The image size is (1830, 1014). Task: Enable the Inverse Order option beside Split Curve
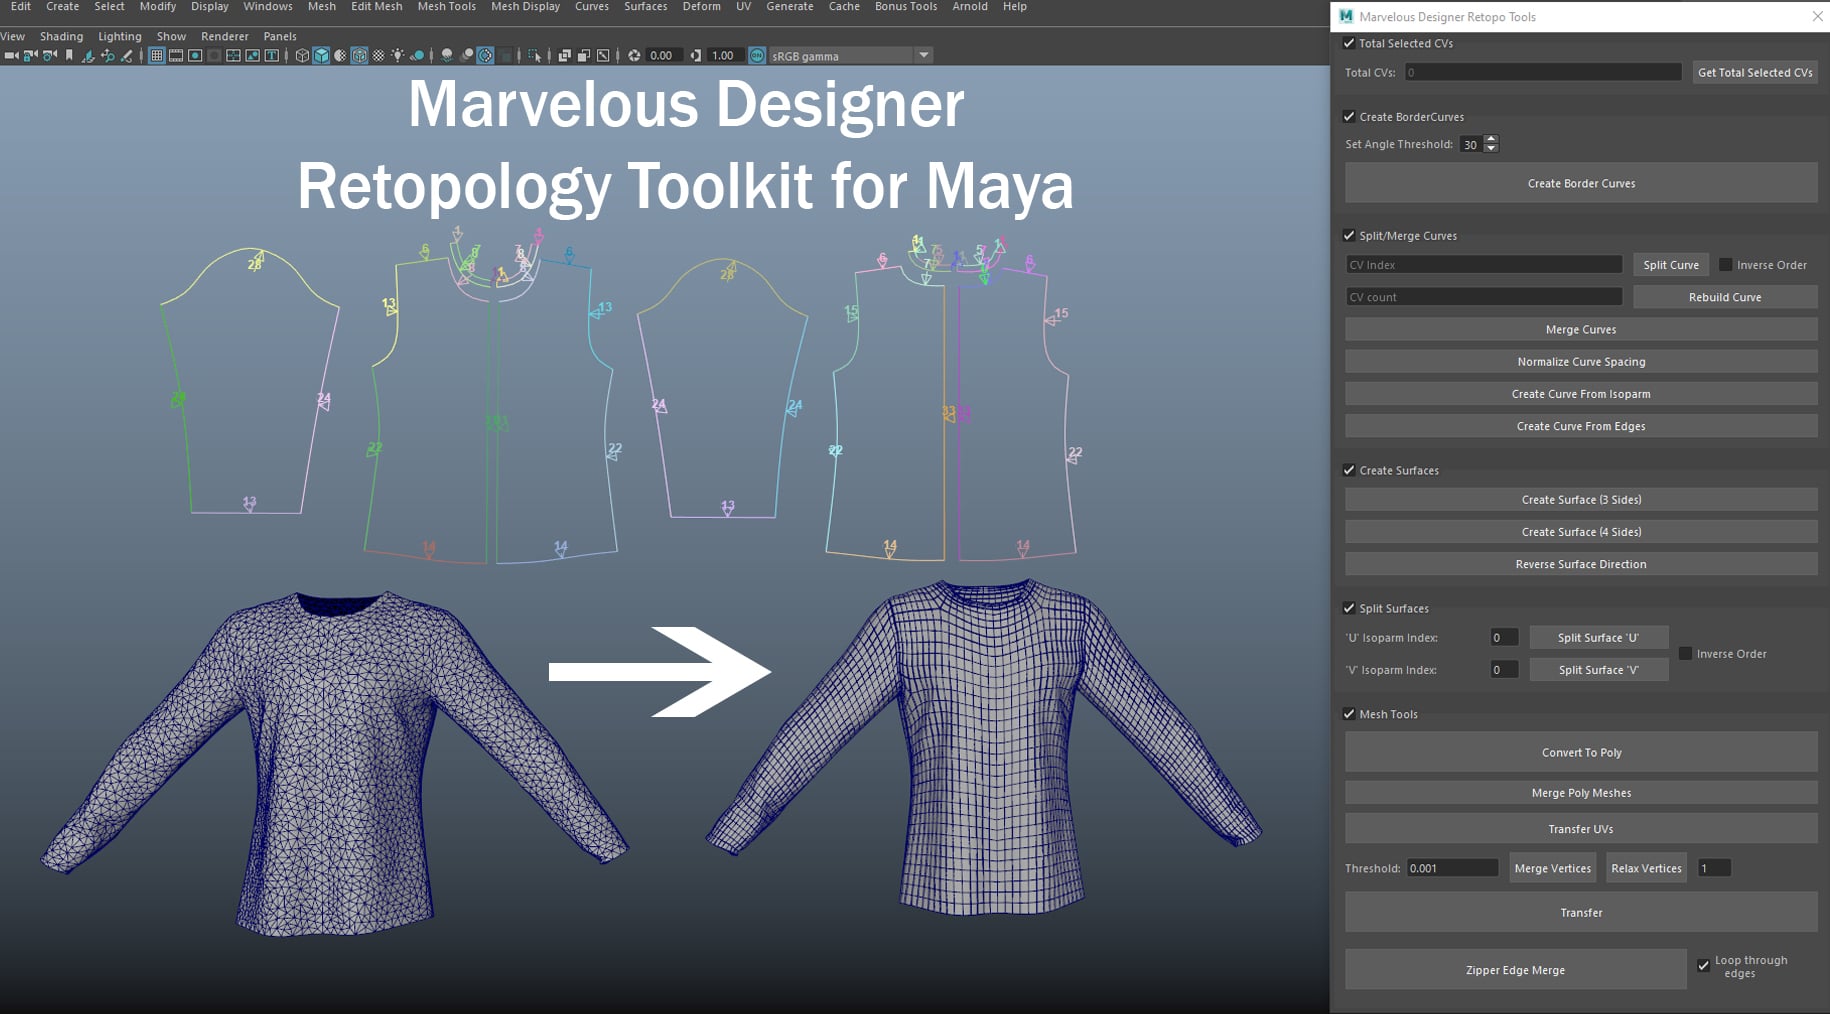click(x=1726, y=264)
